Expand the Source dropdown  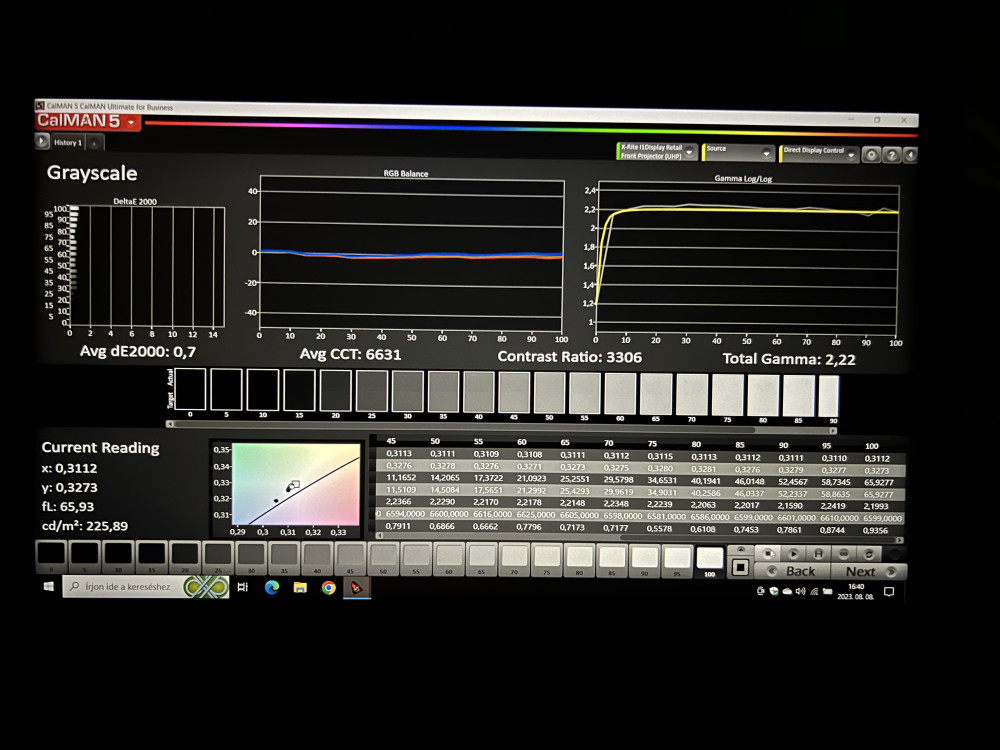(x=767, y=154)
